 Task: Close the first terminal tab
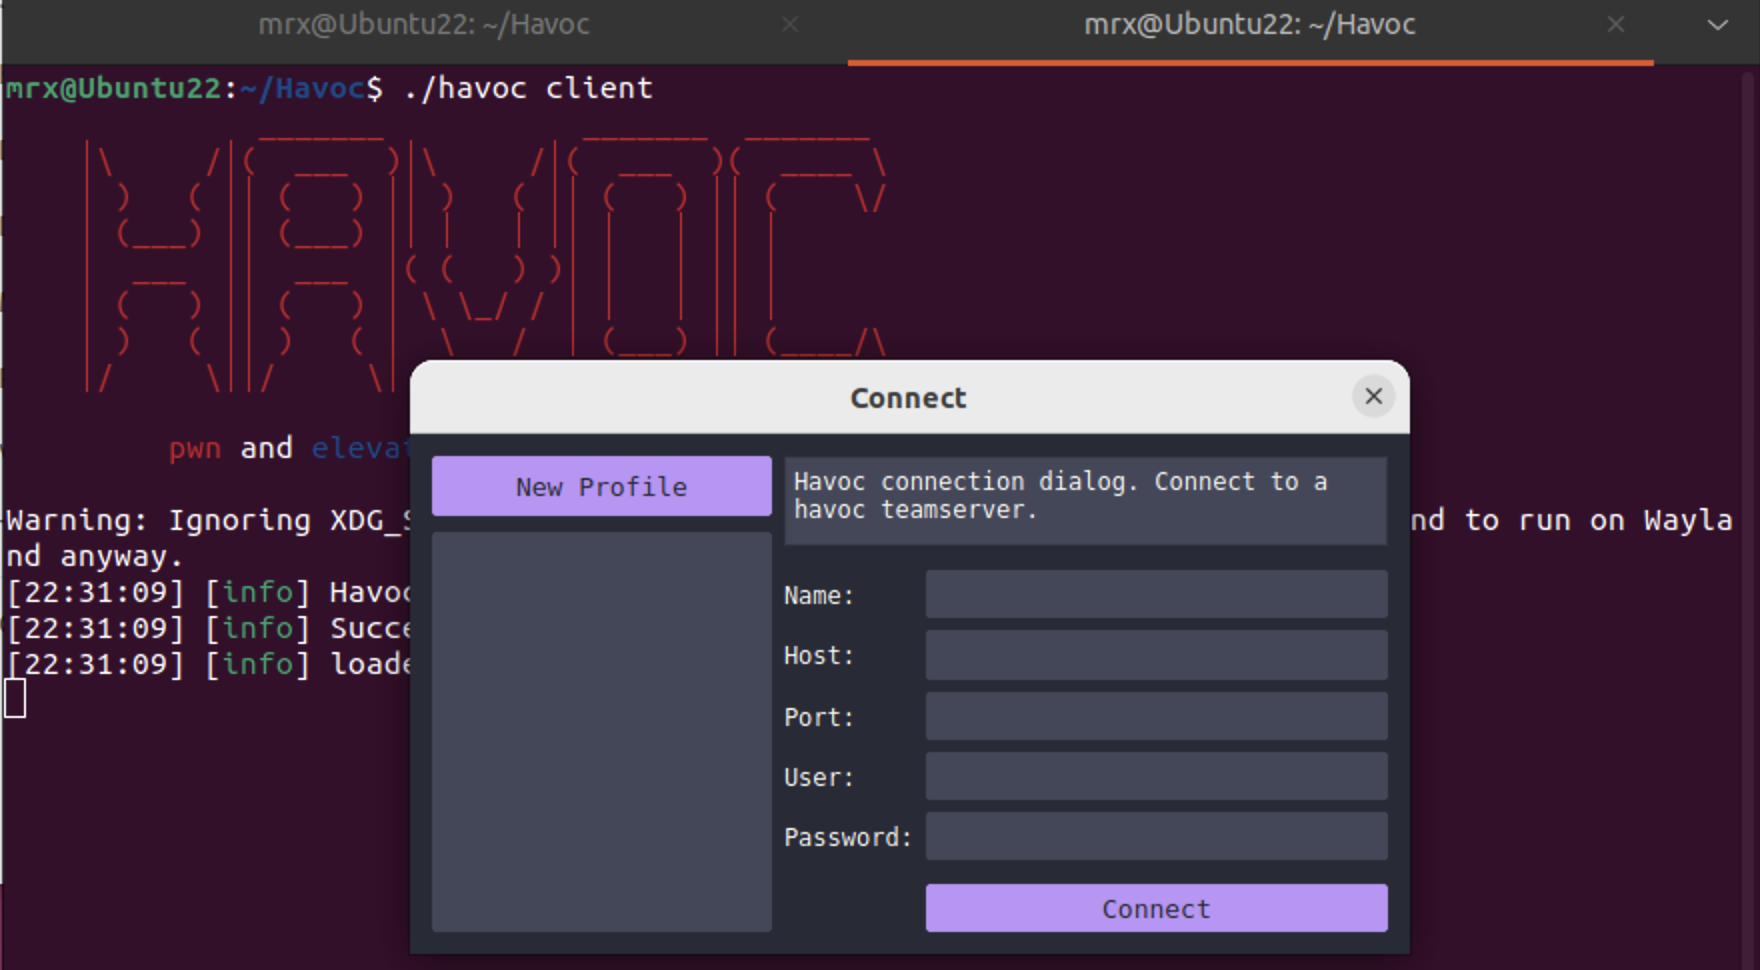click(790, 25)
